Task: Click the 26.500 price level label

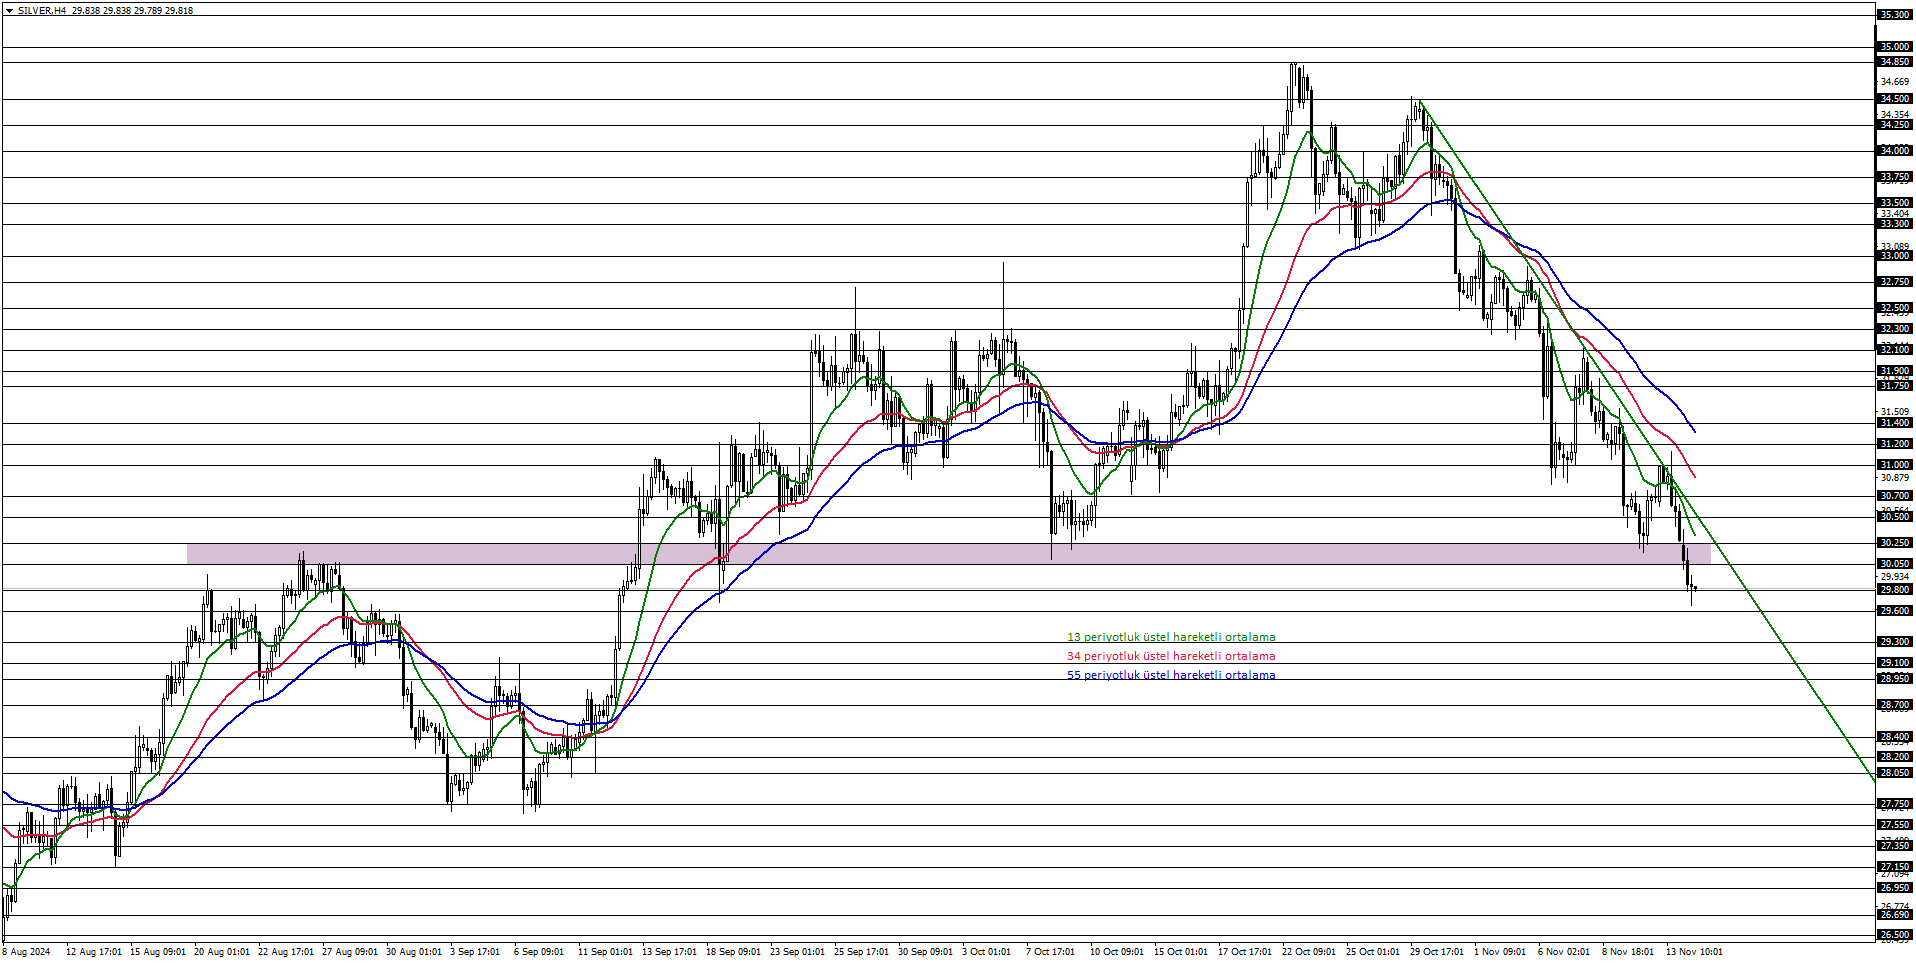Action: 1895,935
